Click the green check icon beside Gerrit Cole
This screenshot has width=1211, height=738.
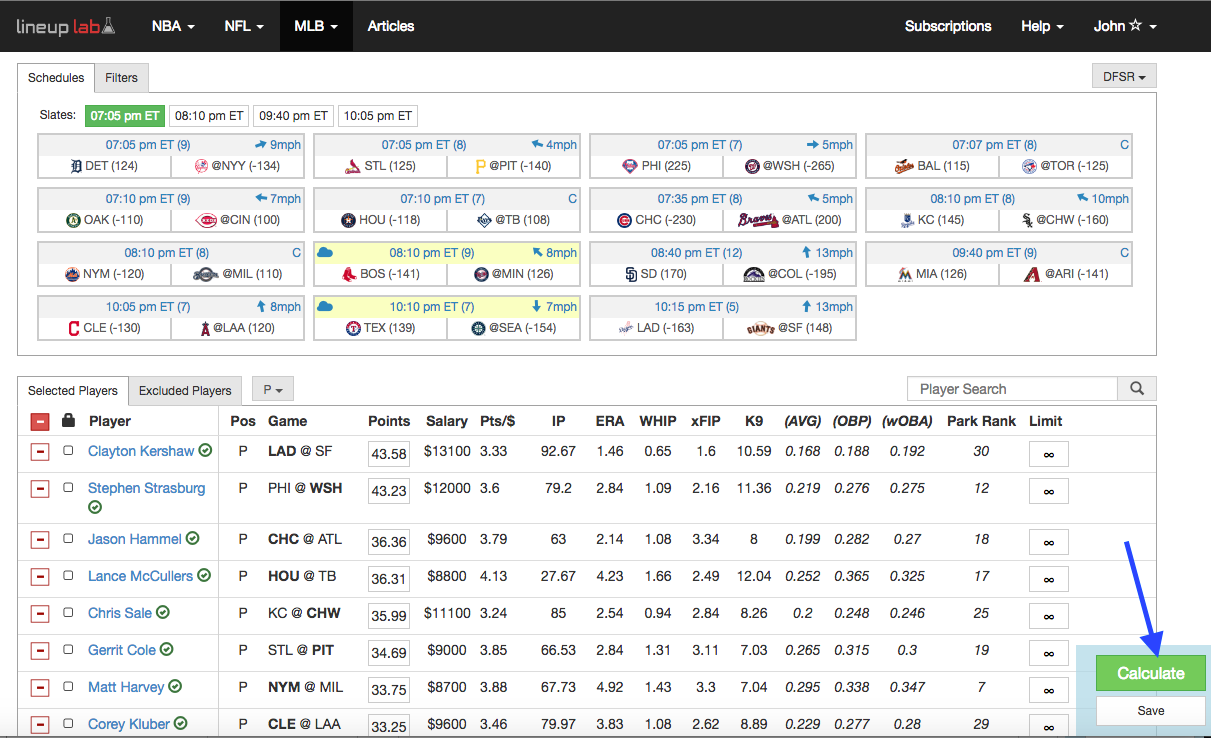click(167, 649)
